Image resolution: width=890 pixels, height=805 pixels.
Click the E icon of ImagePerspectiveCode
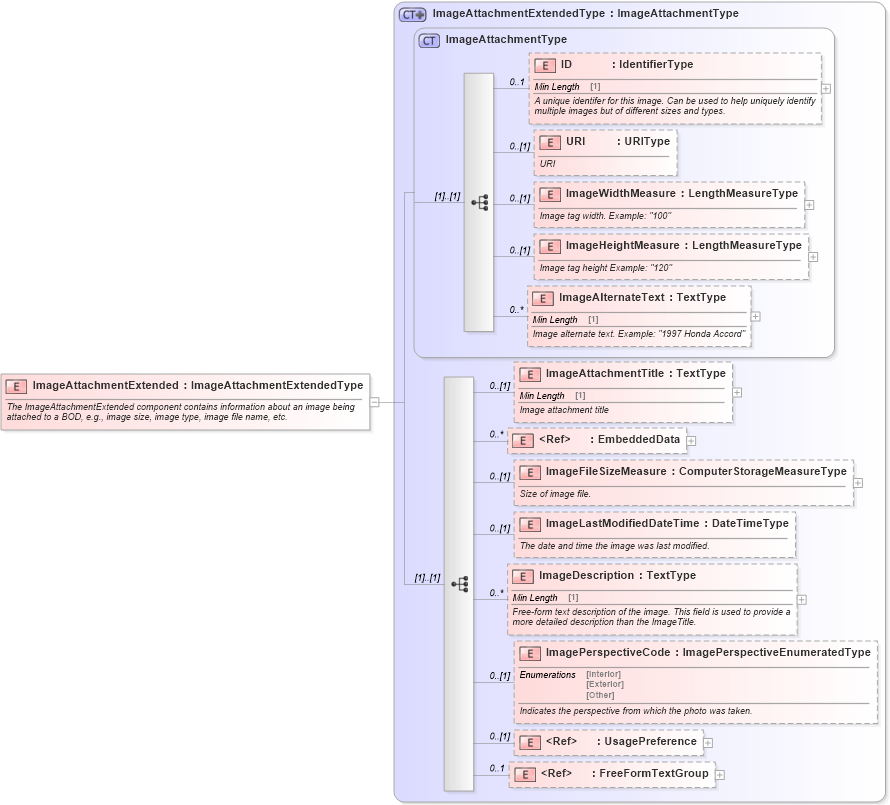[529, 653]
